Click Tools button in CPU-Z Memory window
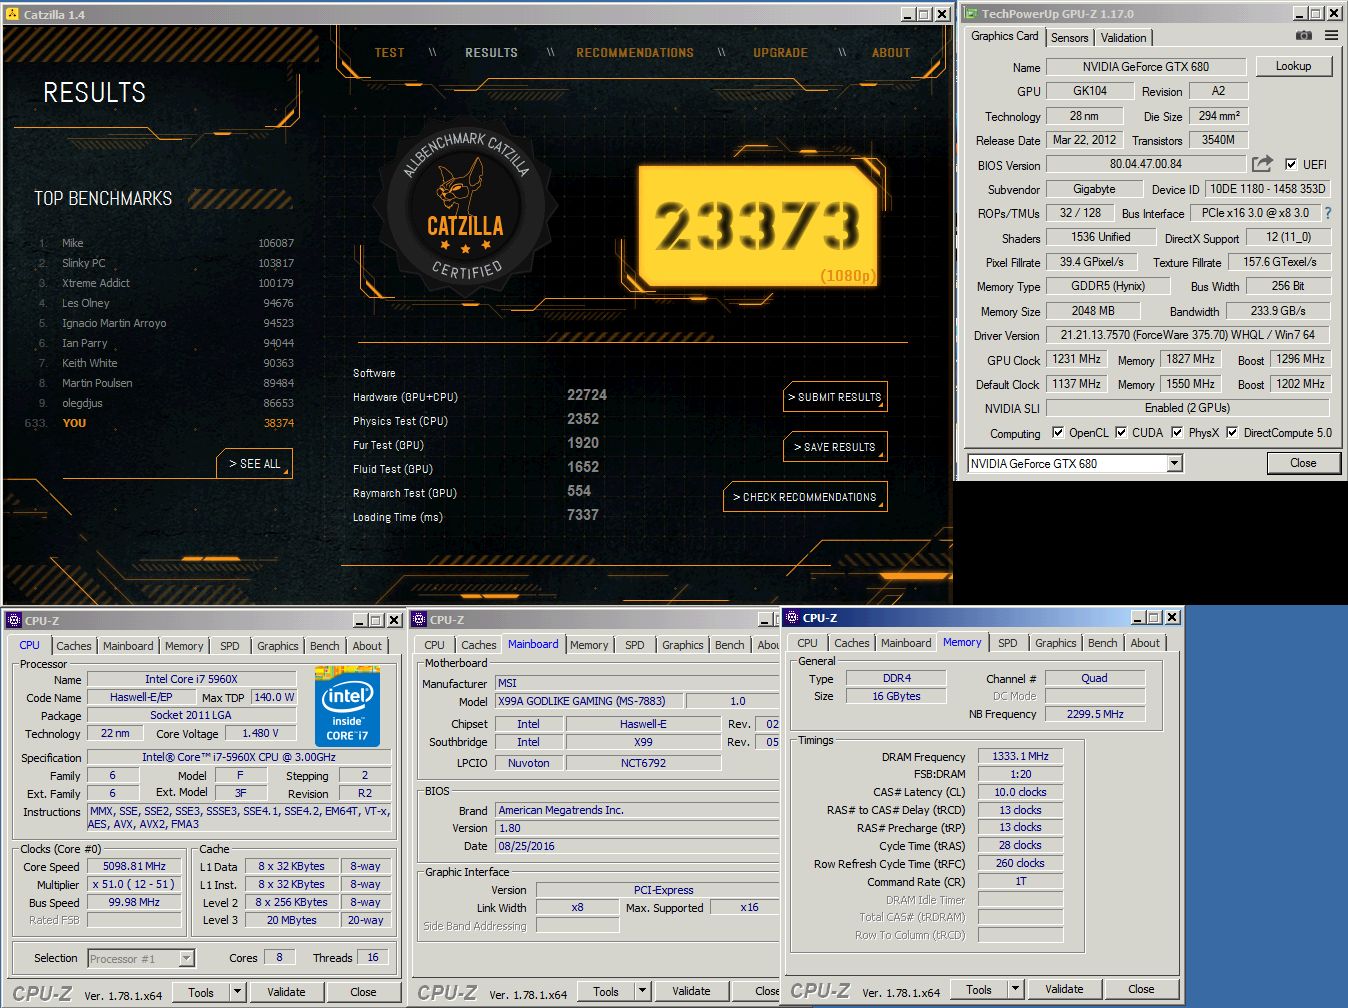 [x=979, y=989]
